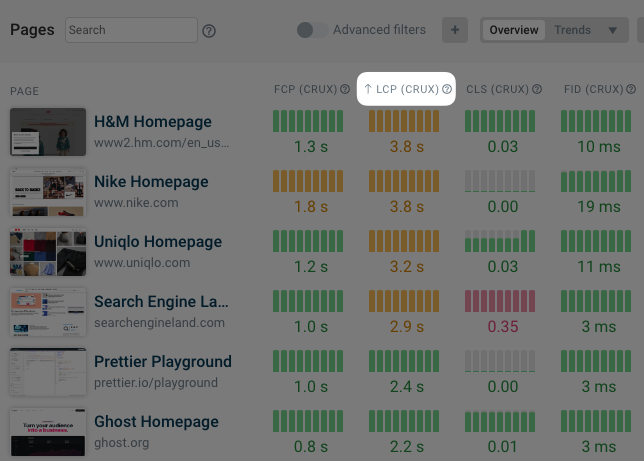The width and height of the screenshot is (644, 461).
Task: Click the Nike Homepage thumbnail
Action: point(48,192)
